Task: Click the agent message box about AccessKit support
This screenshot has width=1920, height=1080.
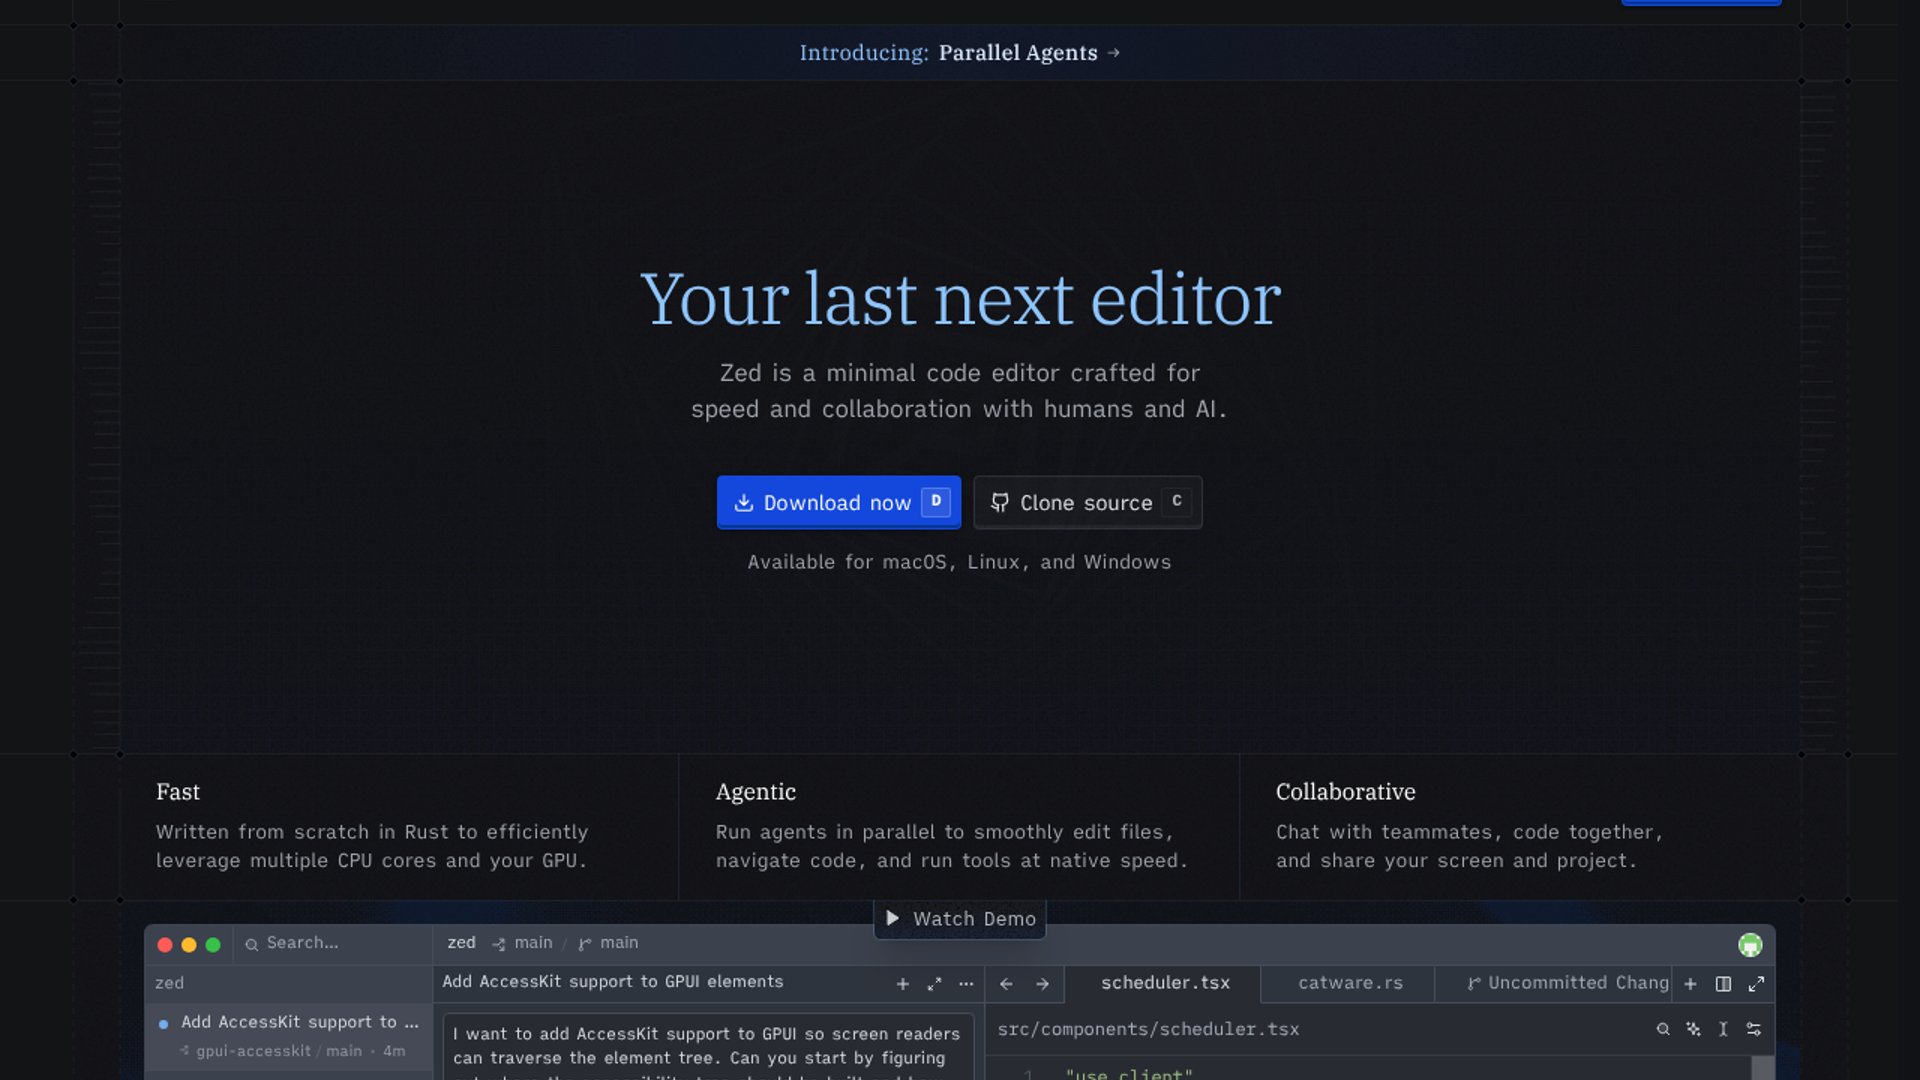Action: point(708,1046)
